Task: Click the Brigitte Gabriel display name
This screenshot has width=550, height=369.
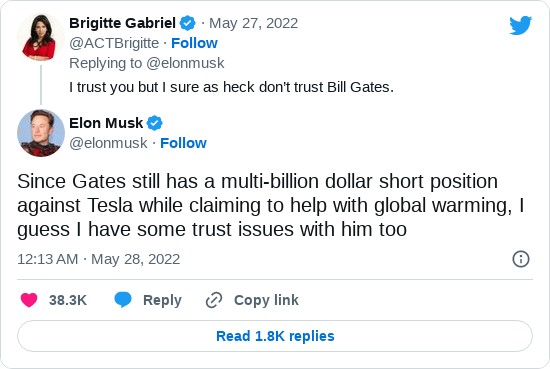Action: 122,23
